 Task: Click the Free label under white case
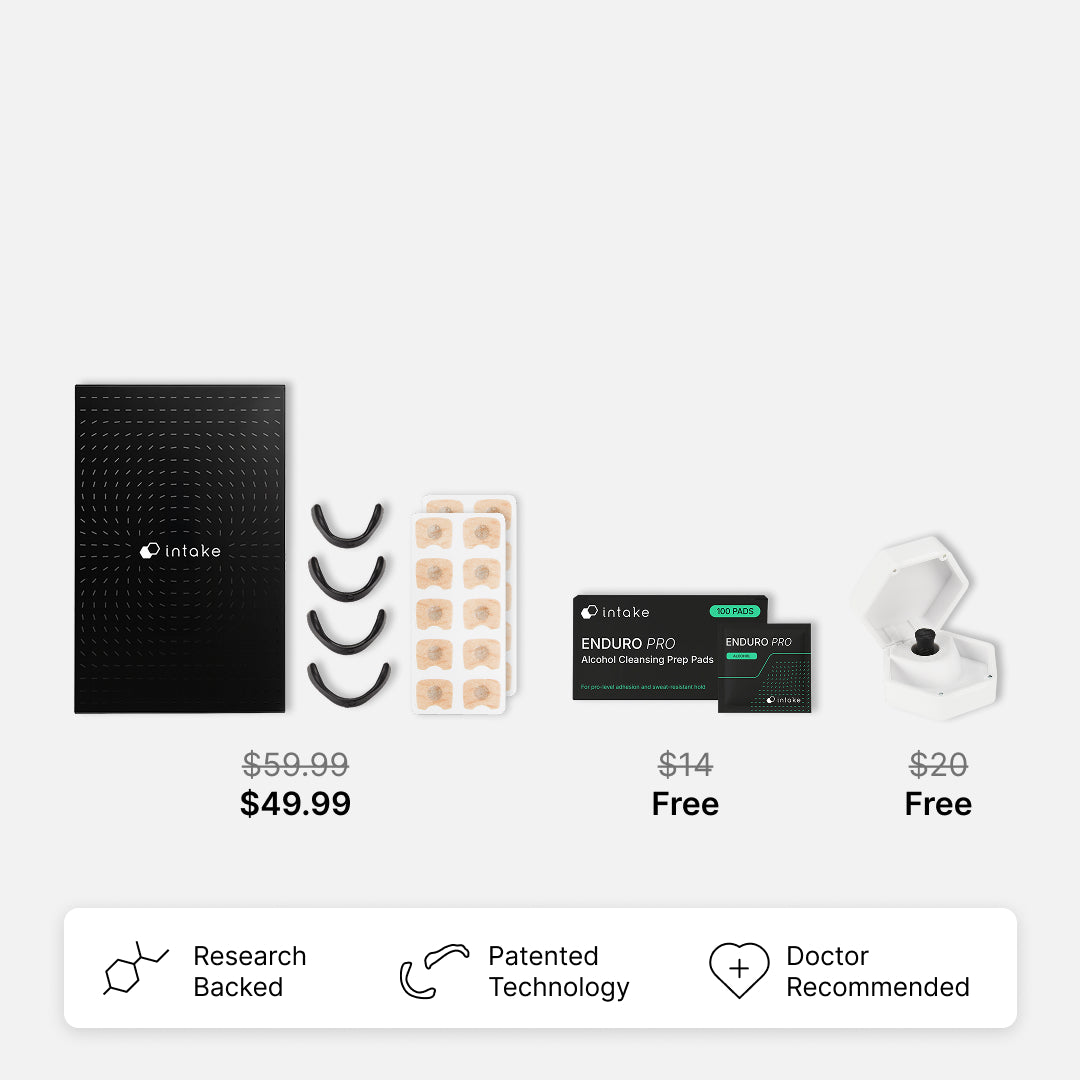pos(938,804)
